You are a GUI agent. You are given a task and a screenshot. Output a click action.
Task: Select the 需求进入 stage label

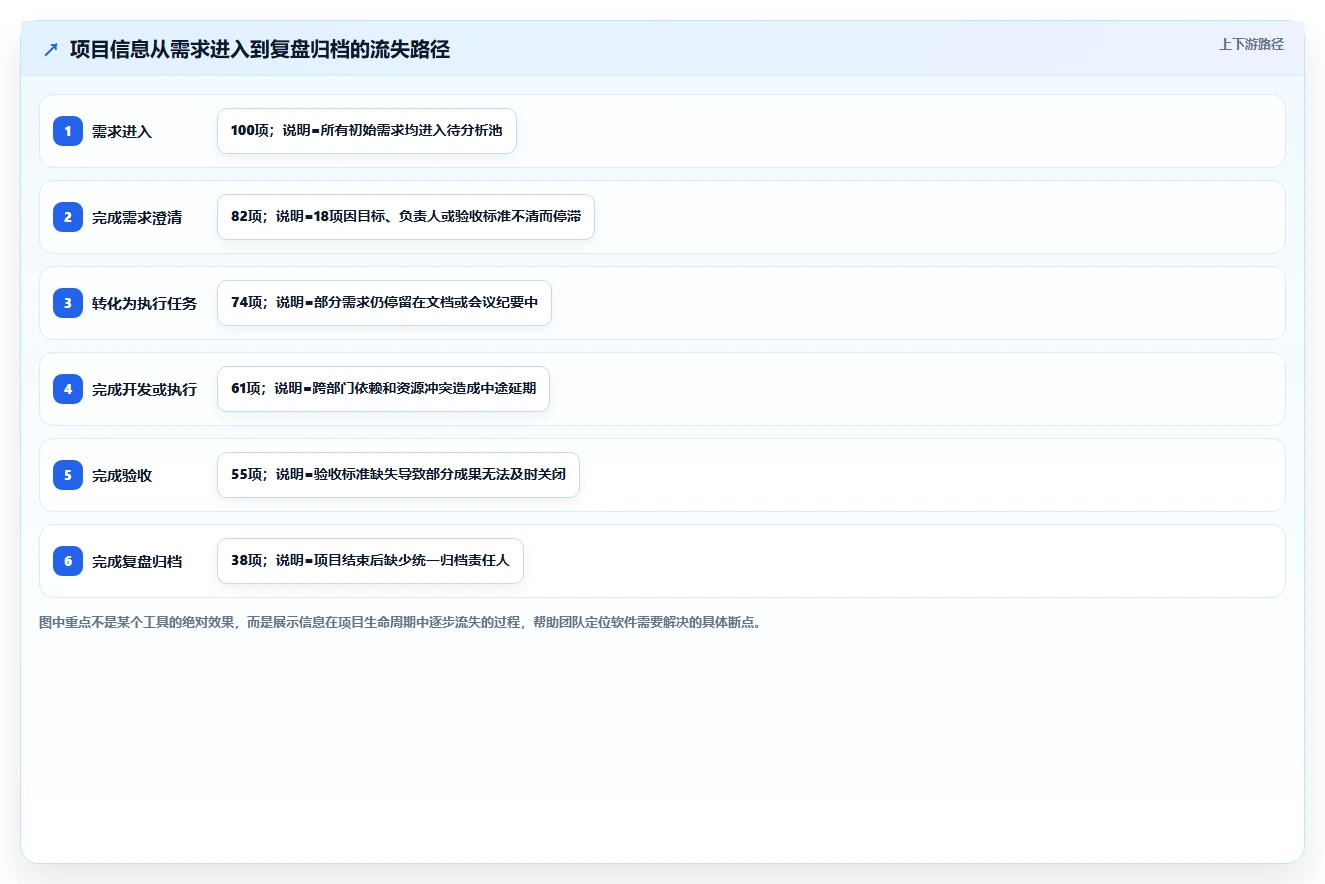[x=122, y=131]
